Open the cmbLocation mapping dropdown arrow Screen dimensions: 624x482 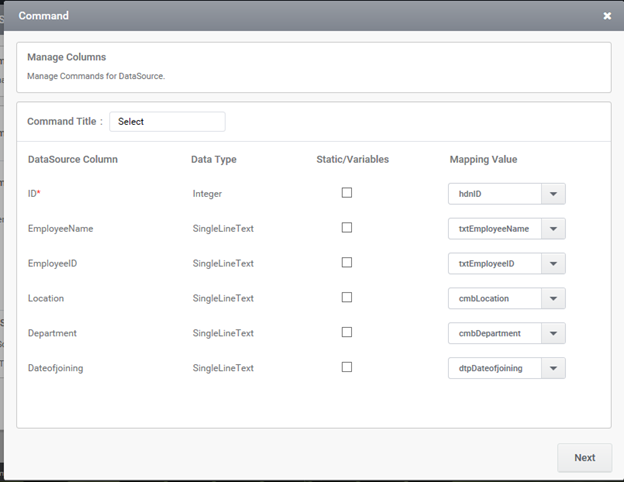pos(553,299)
